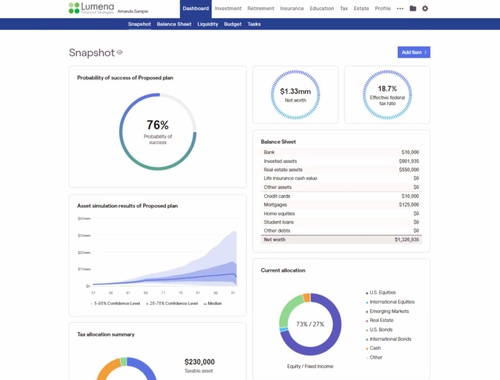The image size is (500, 380).
Task: Toggle the eye icon beside Snapshot title
Action: tap(120, 52)
